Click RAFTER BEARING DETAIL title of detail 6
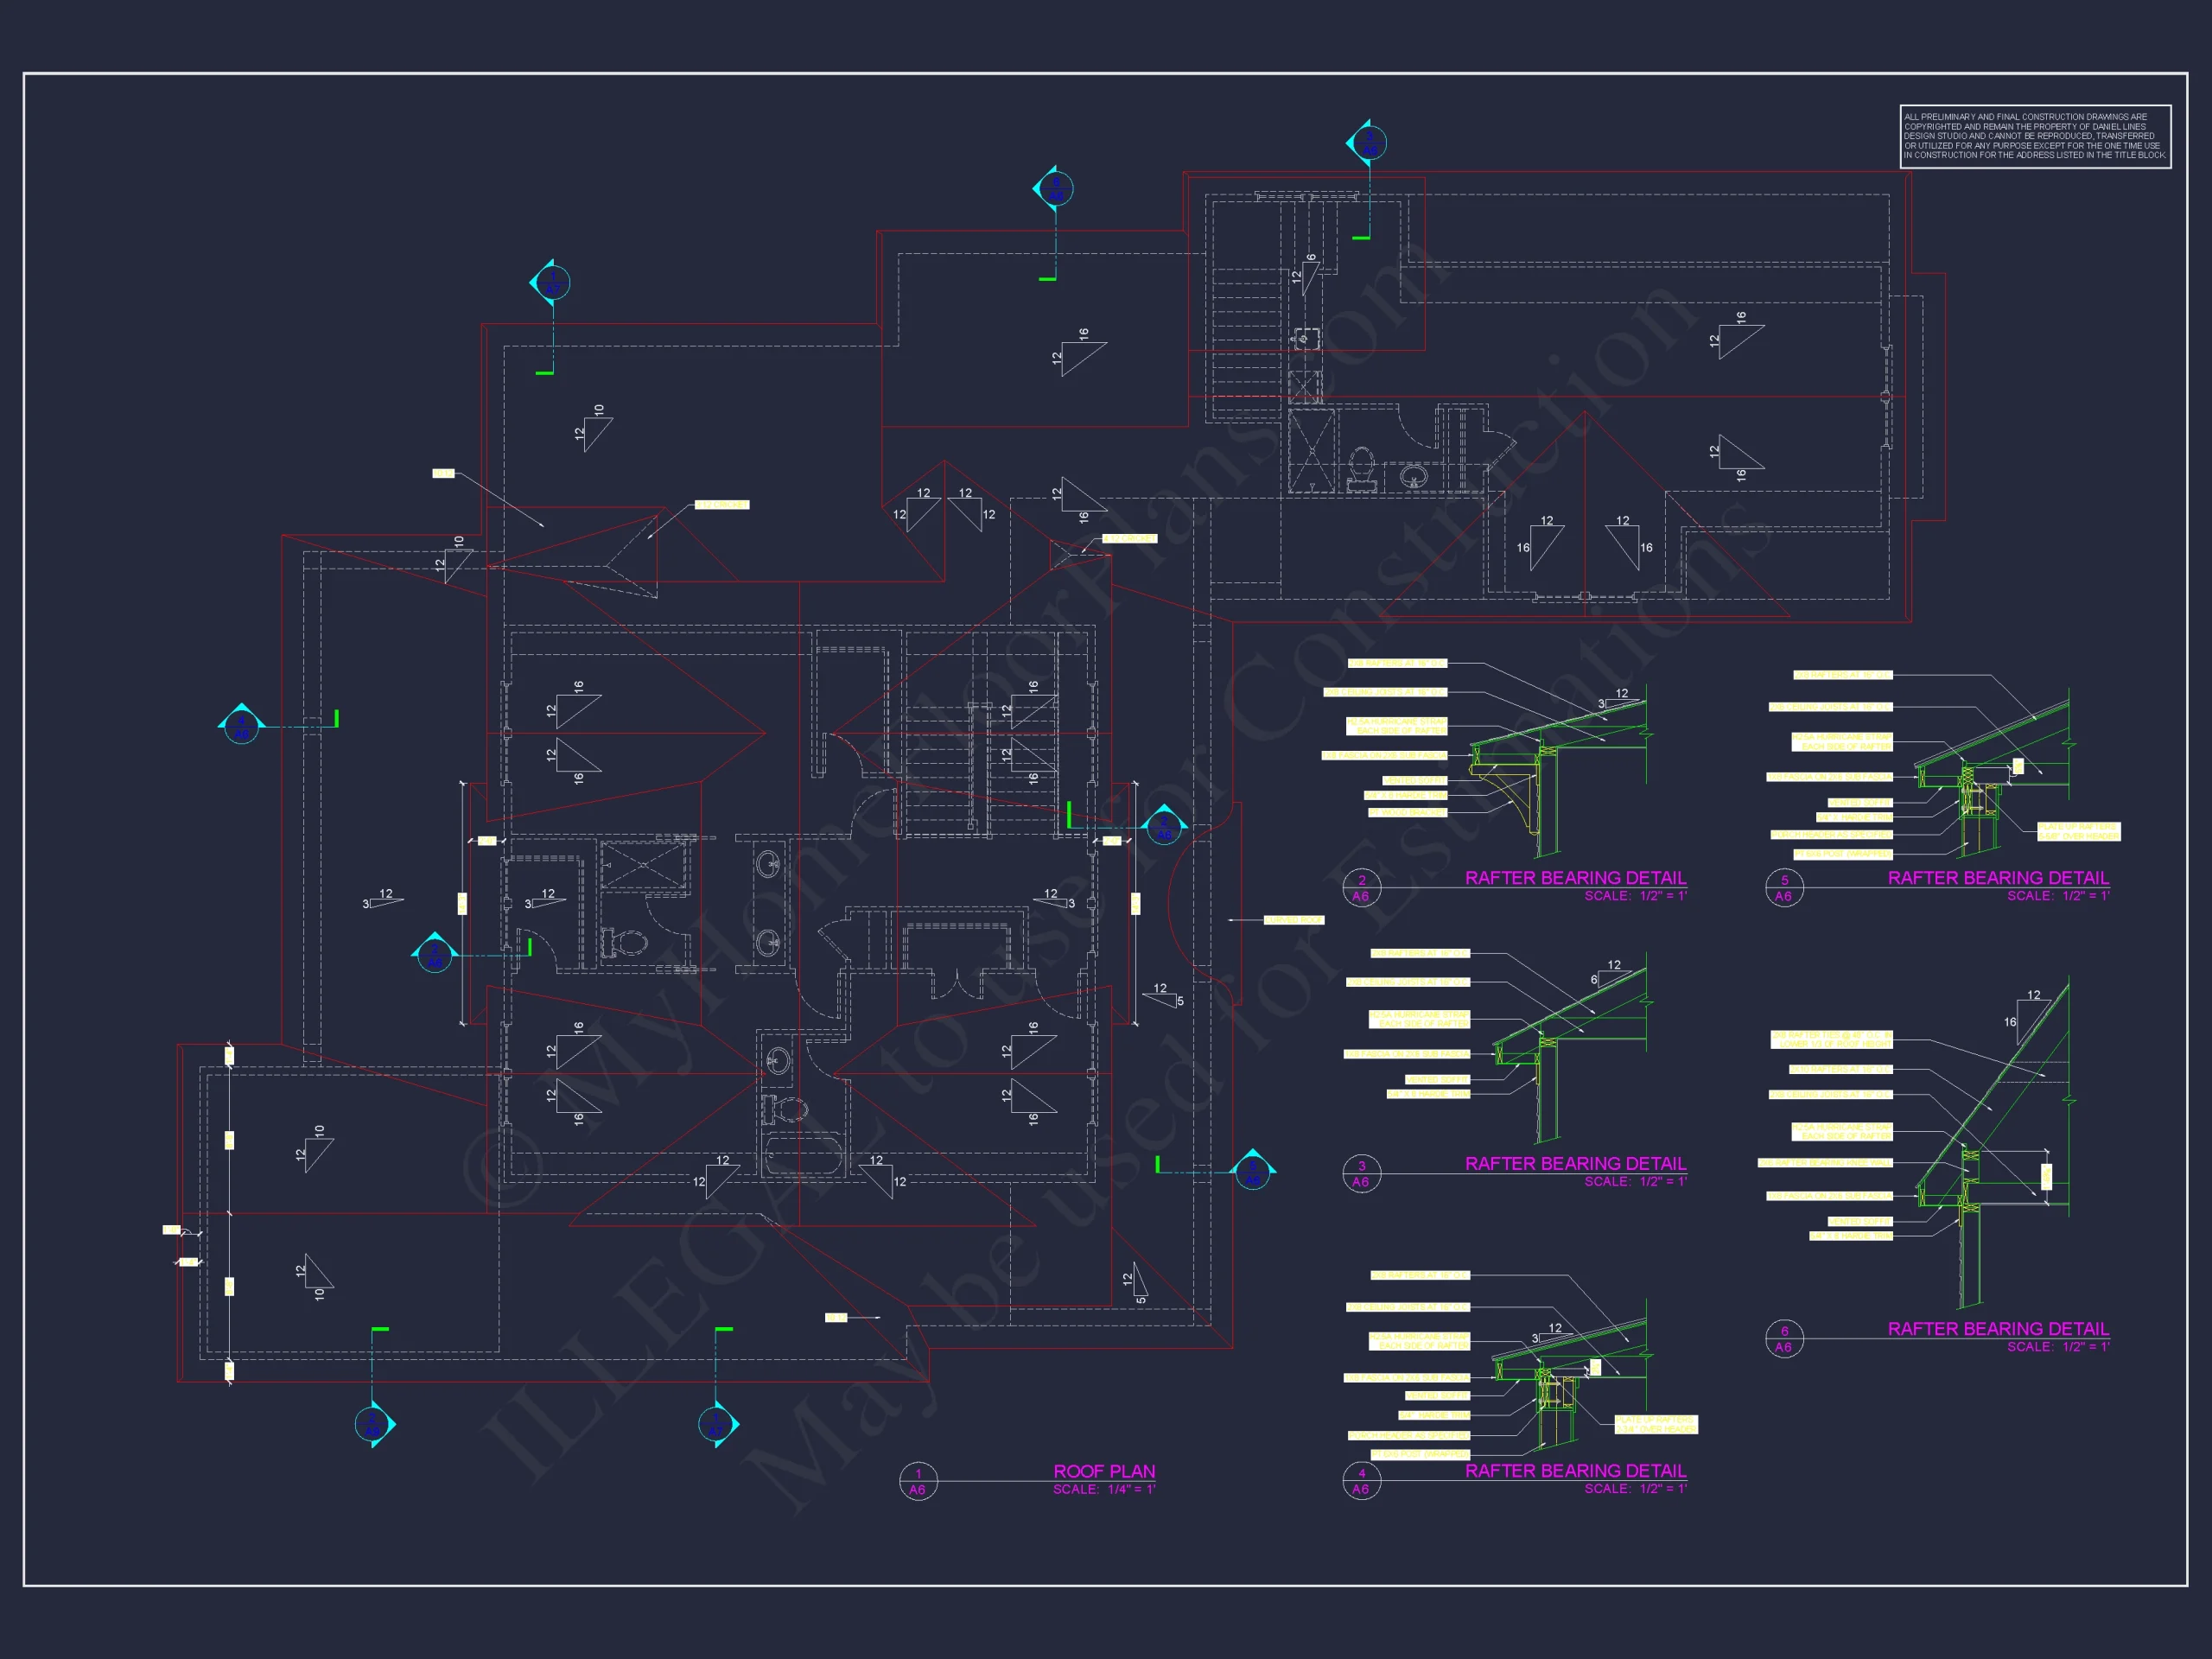This screenshot has width=2212, height=1659. (x=1998, y=1329)
